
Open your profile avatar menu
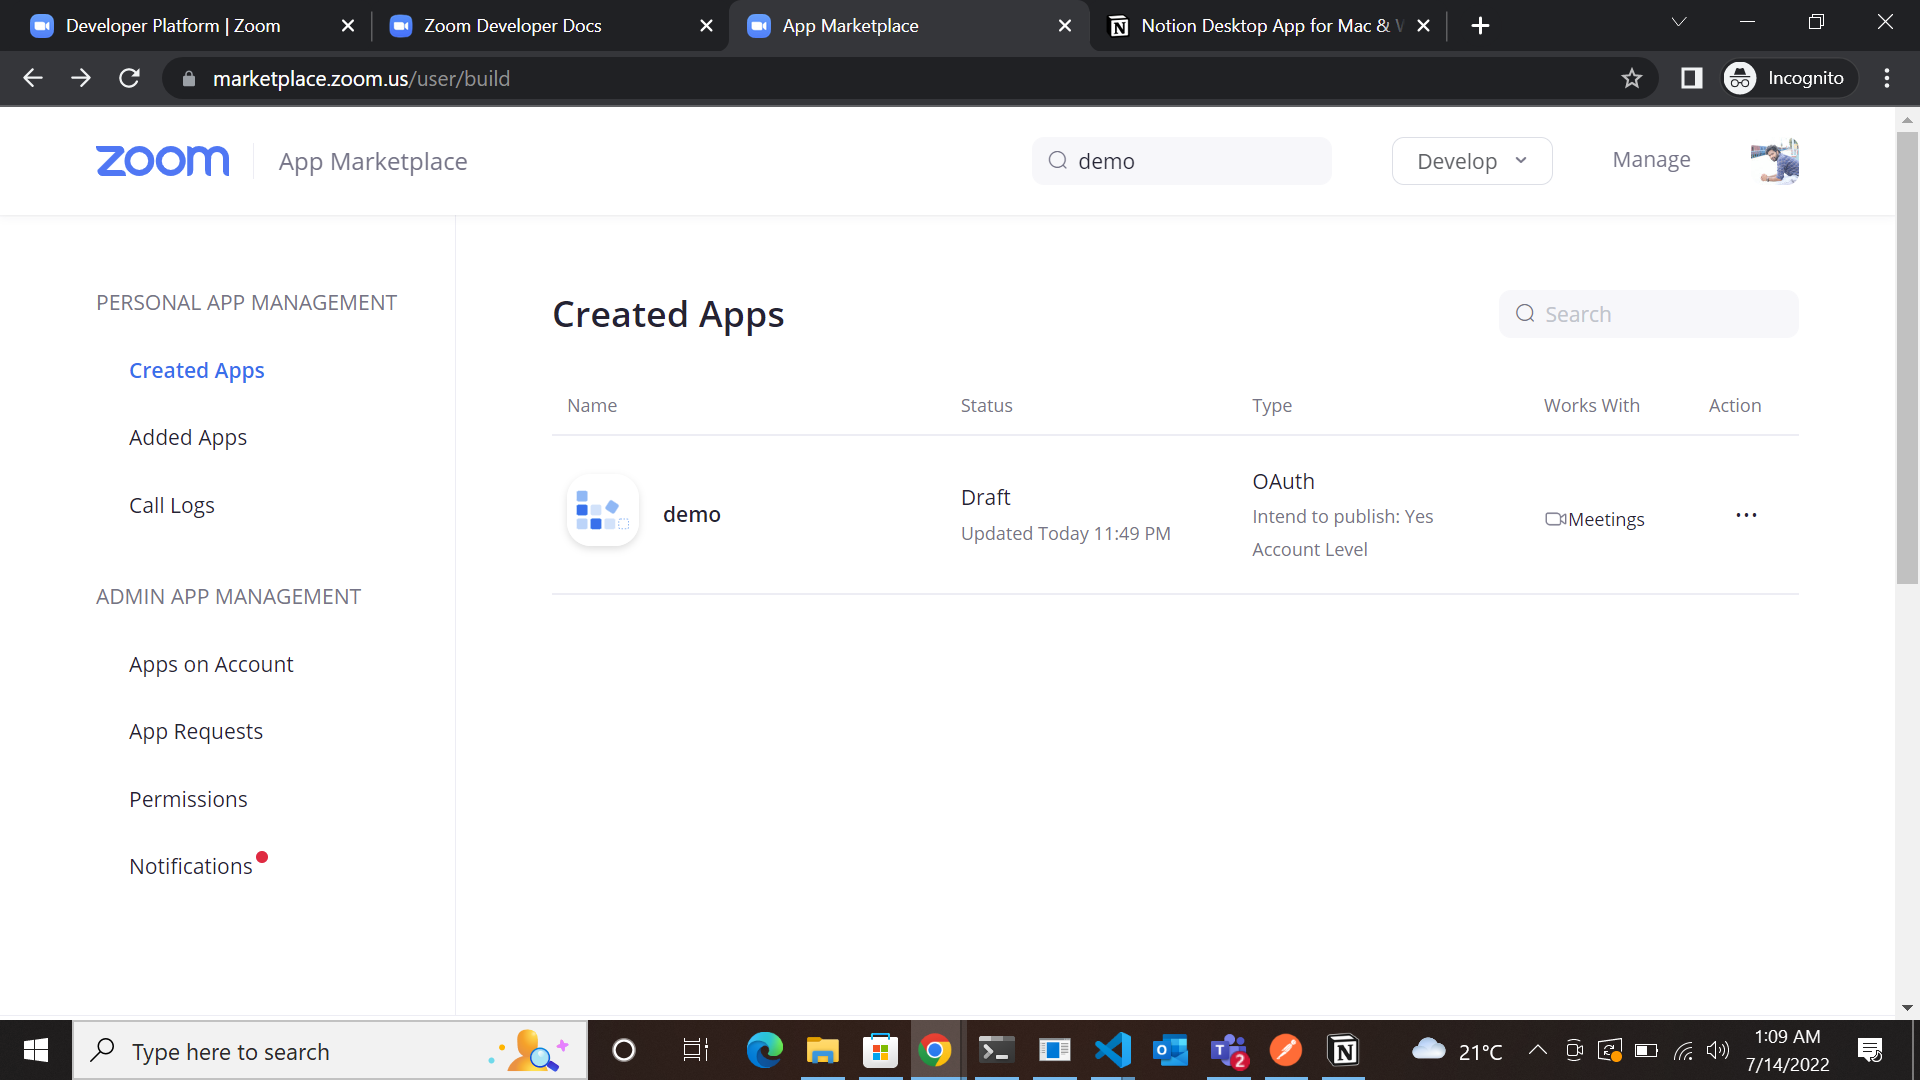[x=1774, y=160]
